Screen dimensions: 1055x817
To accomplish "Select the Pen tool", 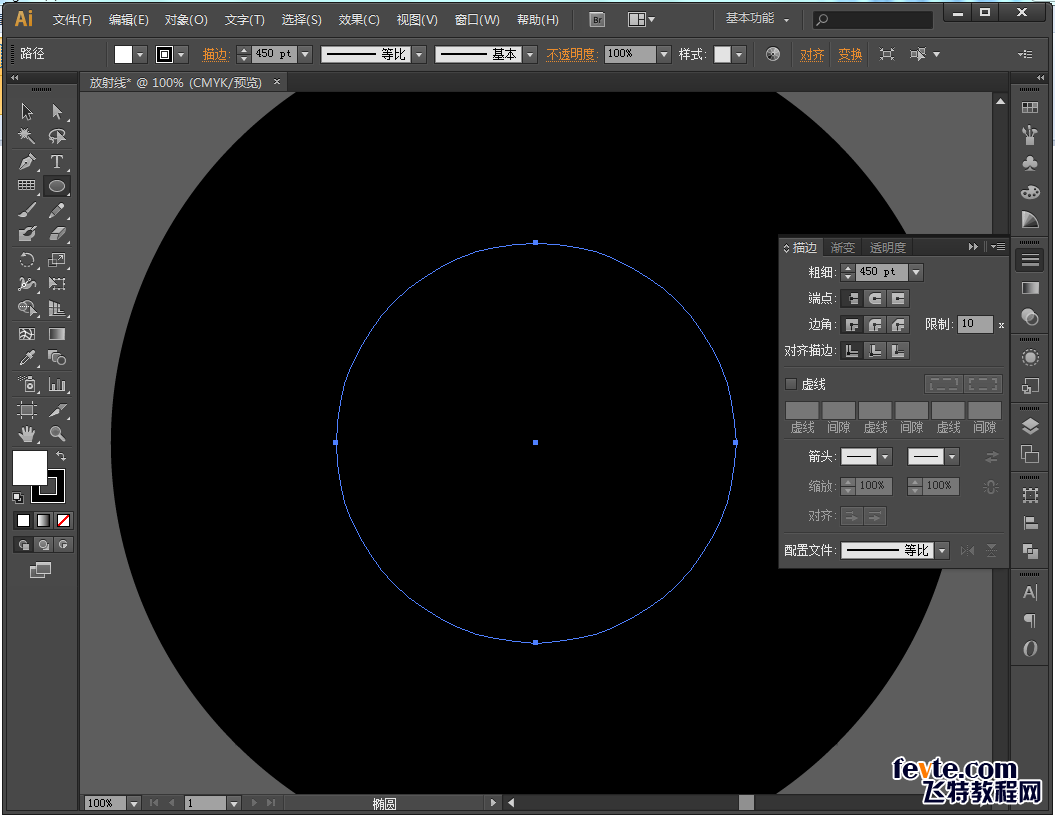I will [x=27, y=162].
